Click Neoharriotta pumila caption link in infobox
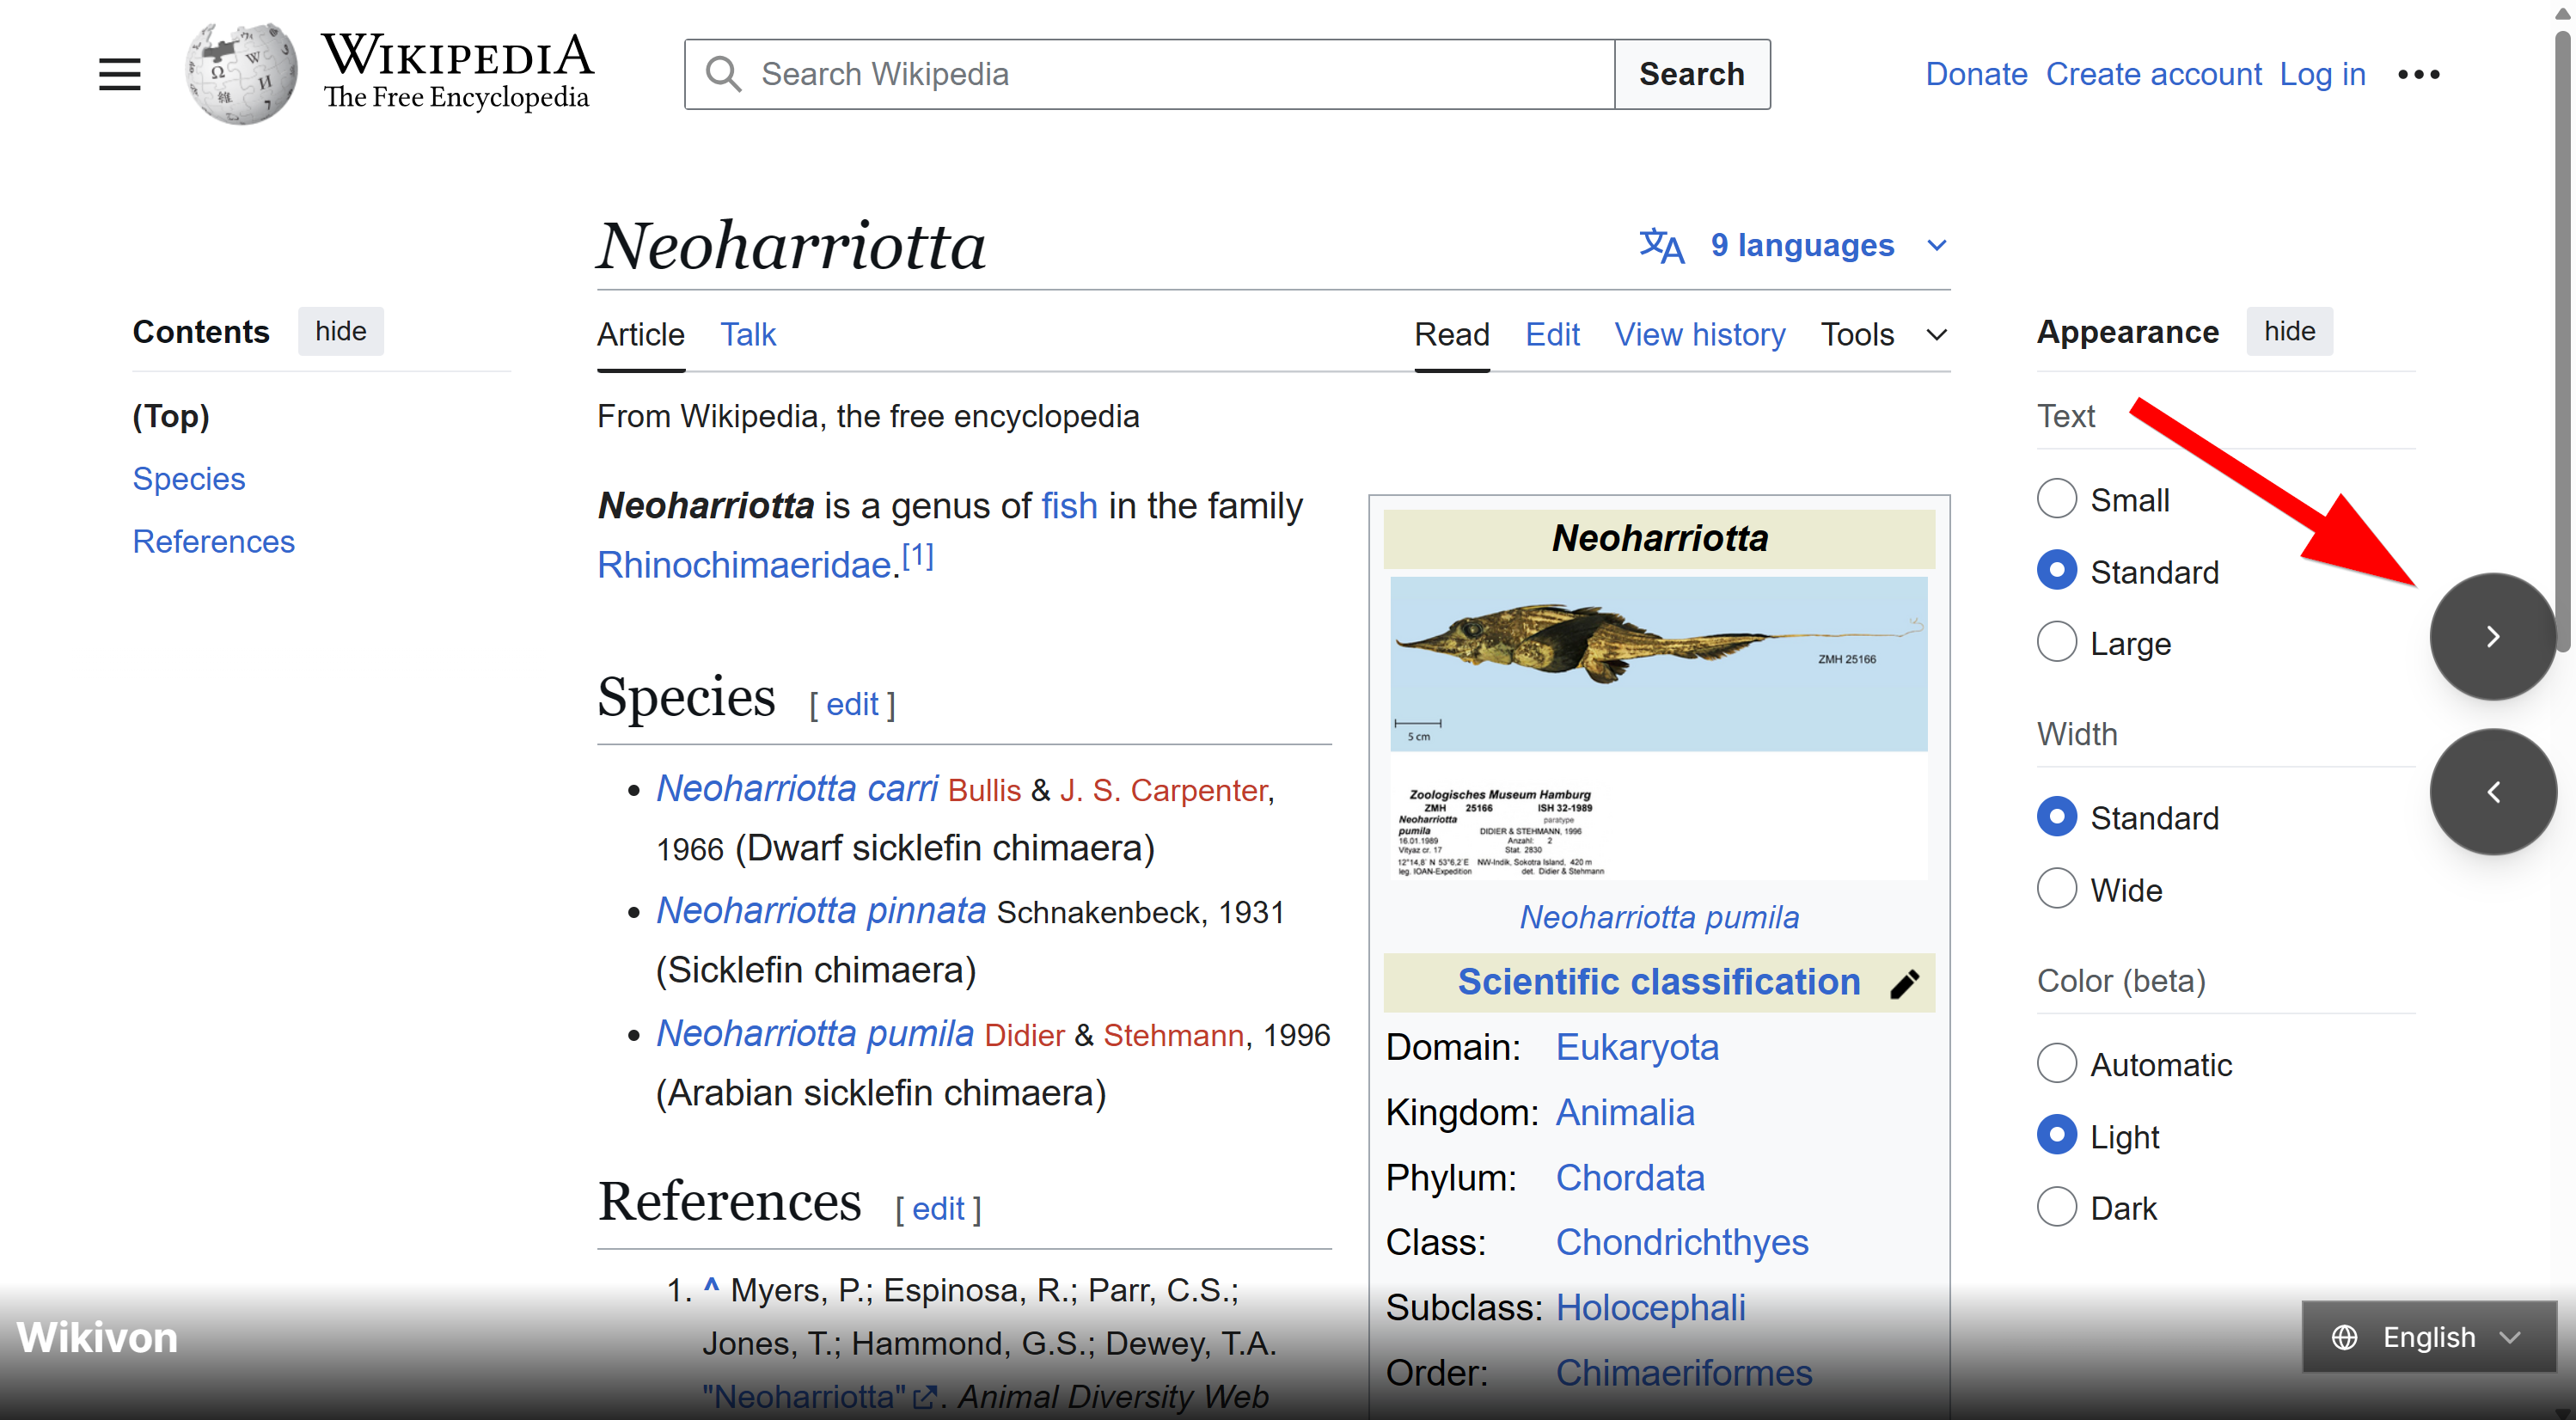This screenshot has height=1420, width=2576. (1659, 917)
